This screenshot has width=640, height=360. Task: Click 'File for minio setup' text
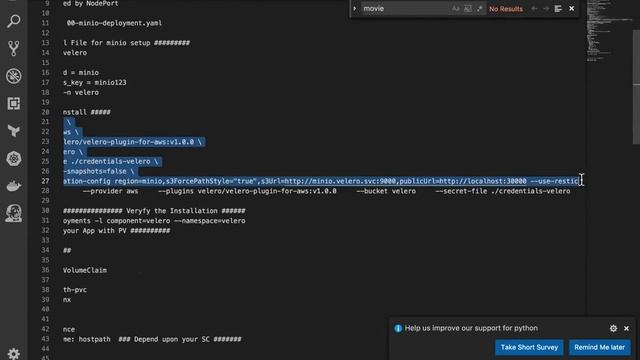[x=110, y=43]
